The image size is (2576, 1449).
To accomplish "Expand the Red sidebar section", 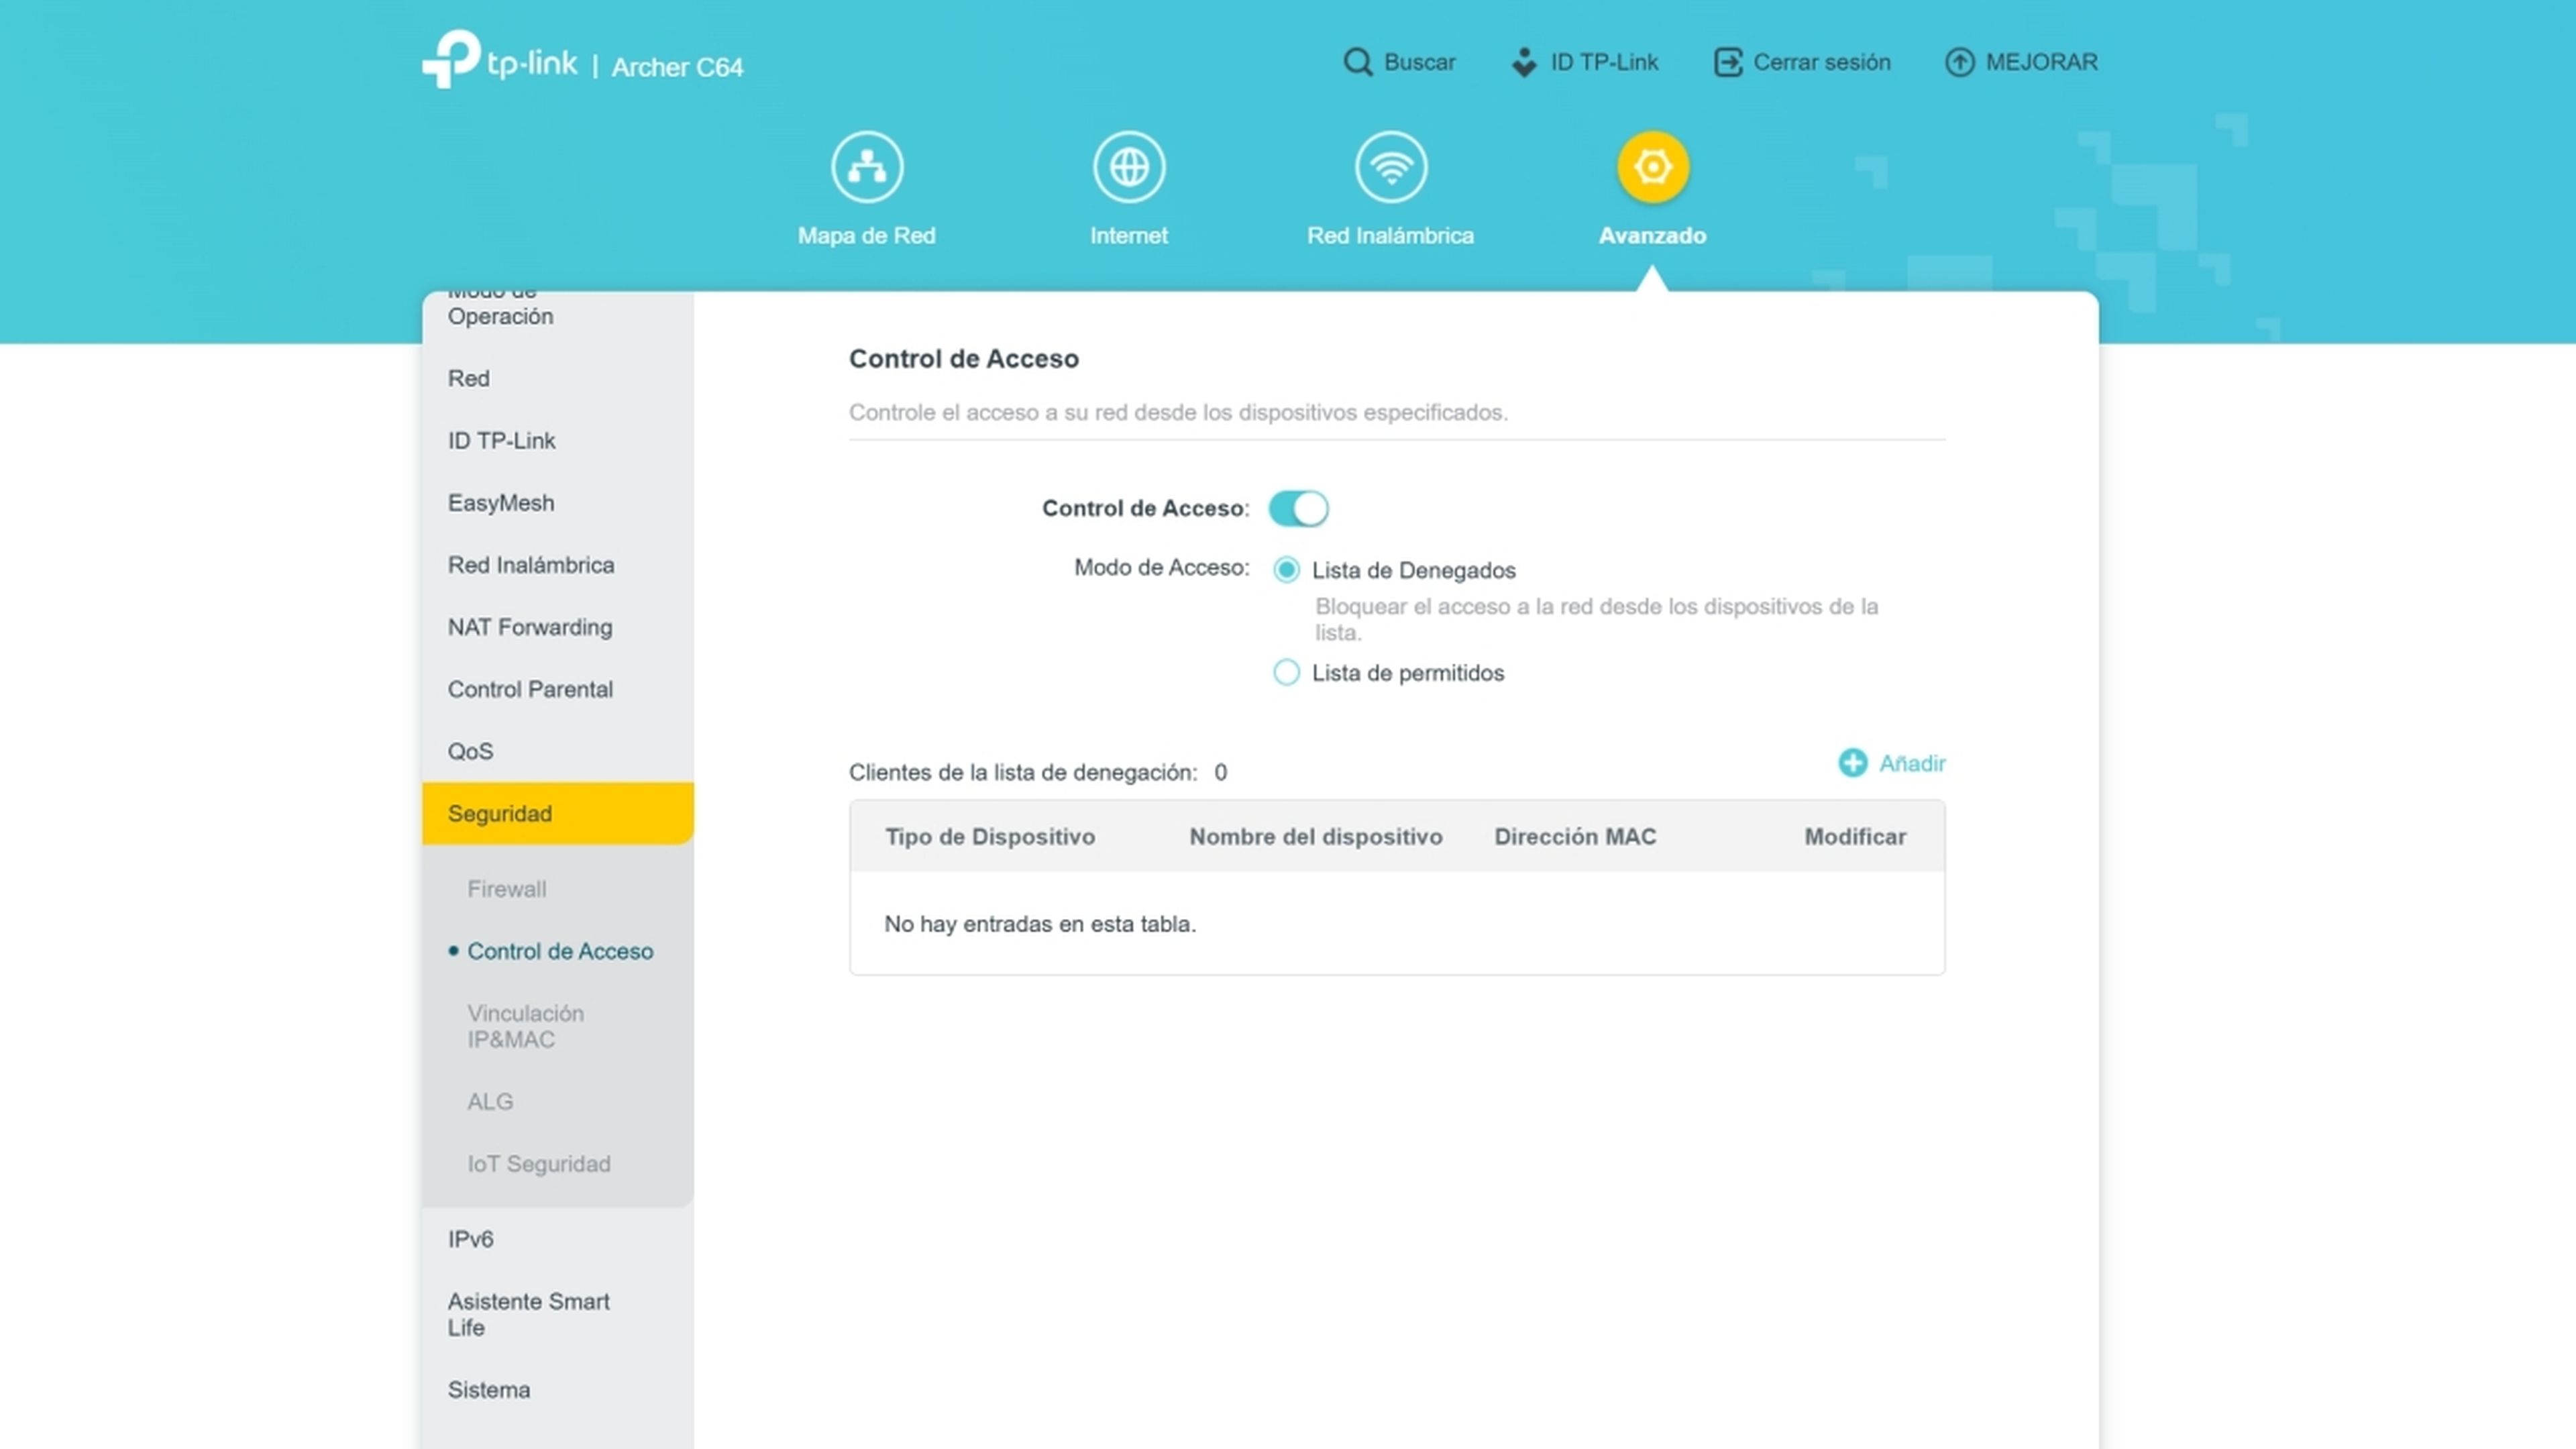I will (x=468, y=378).
